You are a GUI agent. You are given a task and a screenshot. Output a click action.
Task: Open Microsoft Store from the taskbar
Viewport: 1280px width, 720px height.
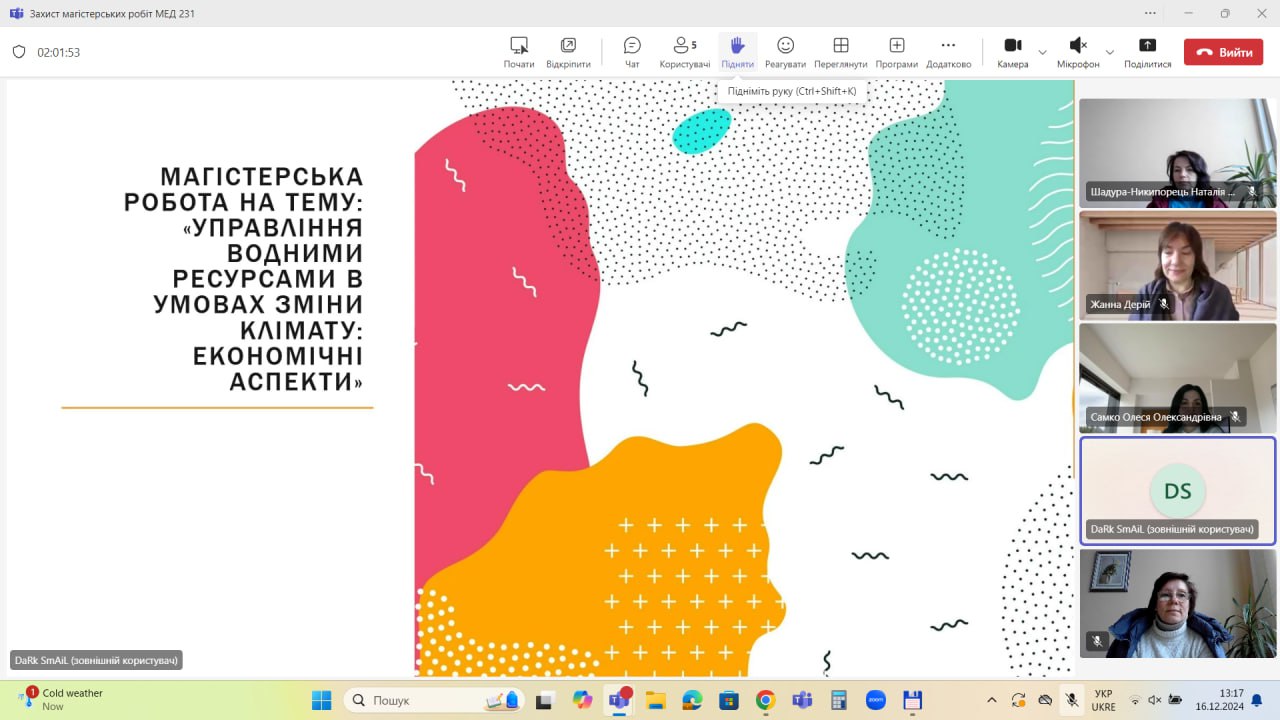click(x=729, y=700)
